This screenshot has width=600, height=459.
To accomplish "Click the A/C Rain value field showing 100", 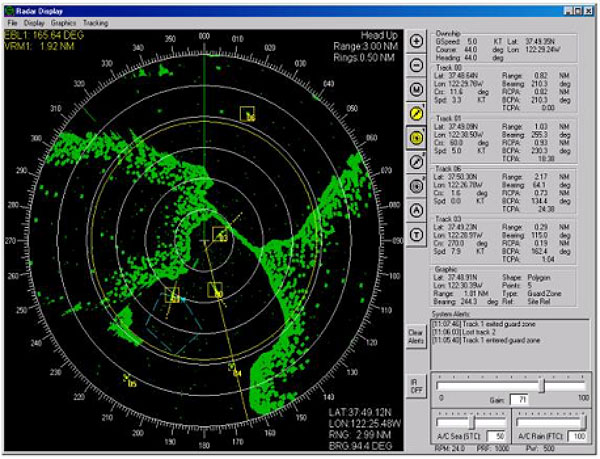I will click(577, 436).
